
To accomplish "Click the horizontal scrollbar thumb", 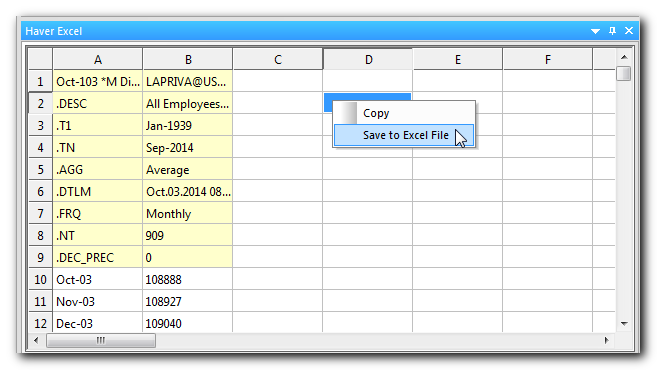I will (x=101, y=340).
